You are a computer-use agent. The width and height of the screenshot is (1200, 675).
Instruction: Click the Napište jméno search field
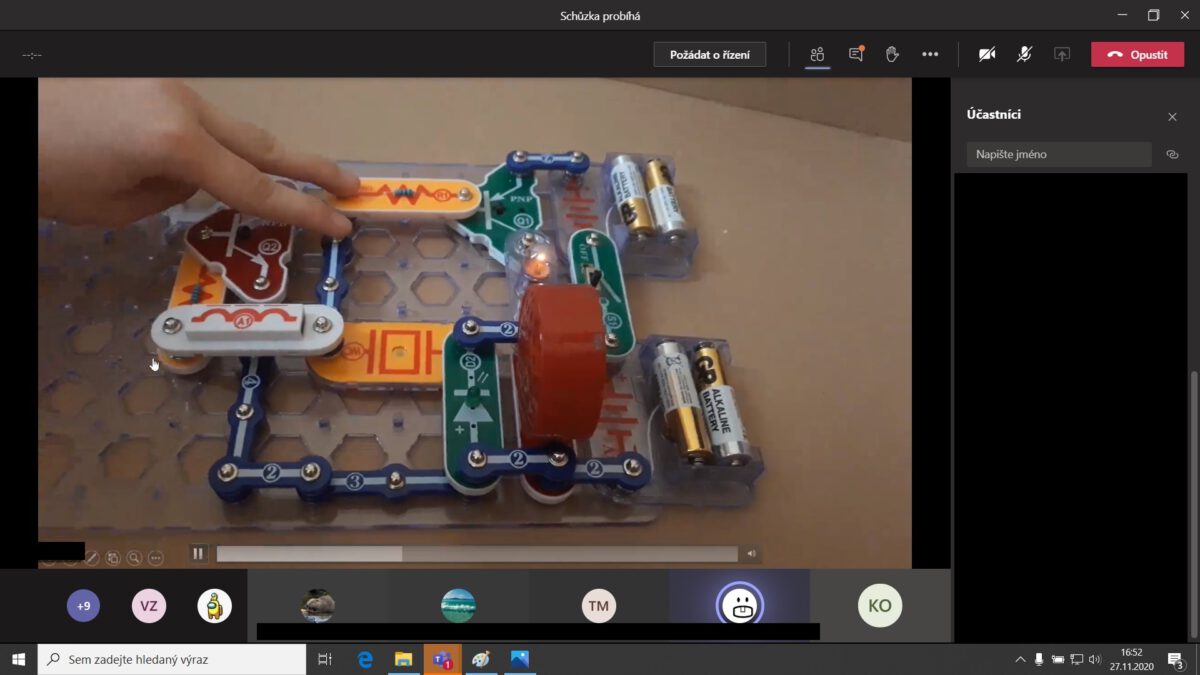coord(1058,154)
